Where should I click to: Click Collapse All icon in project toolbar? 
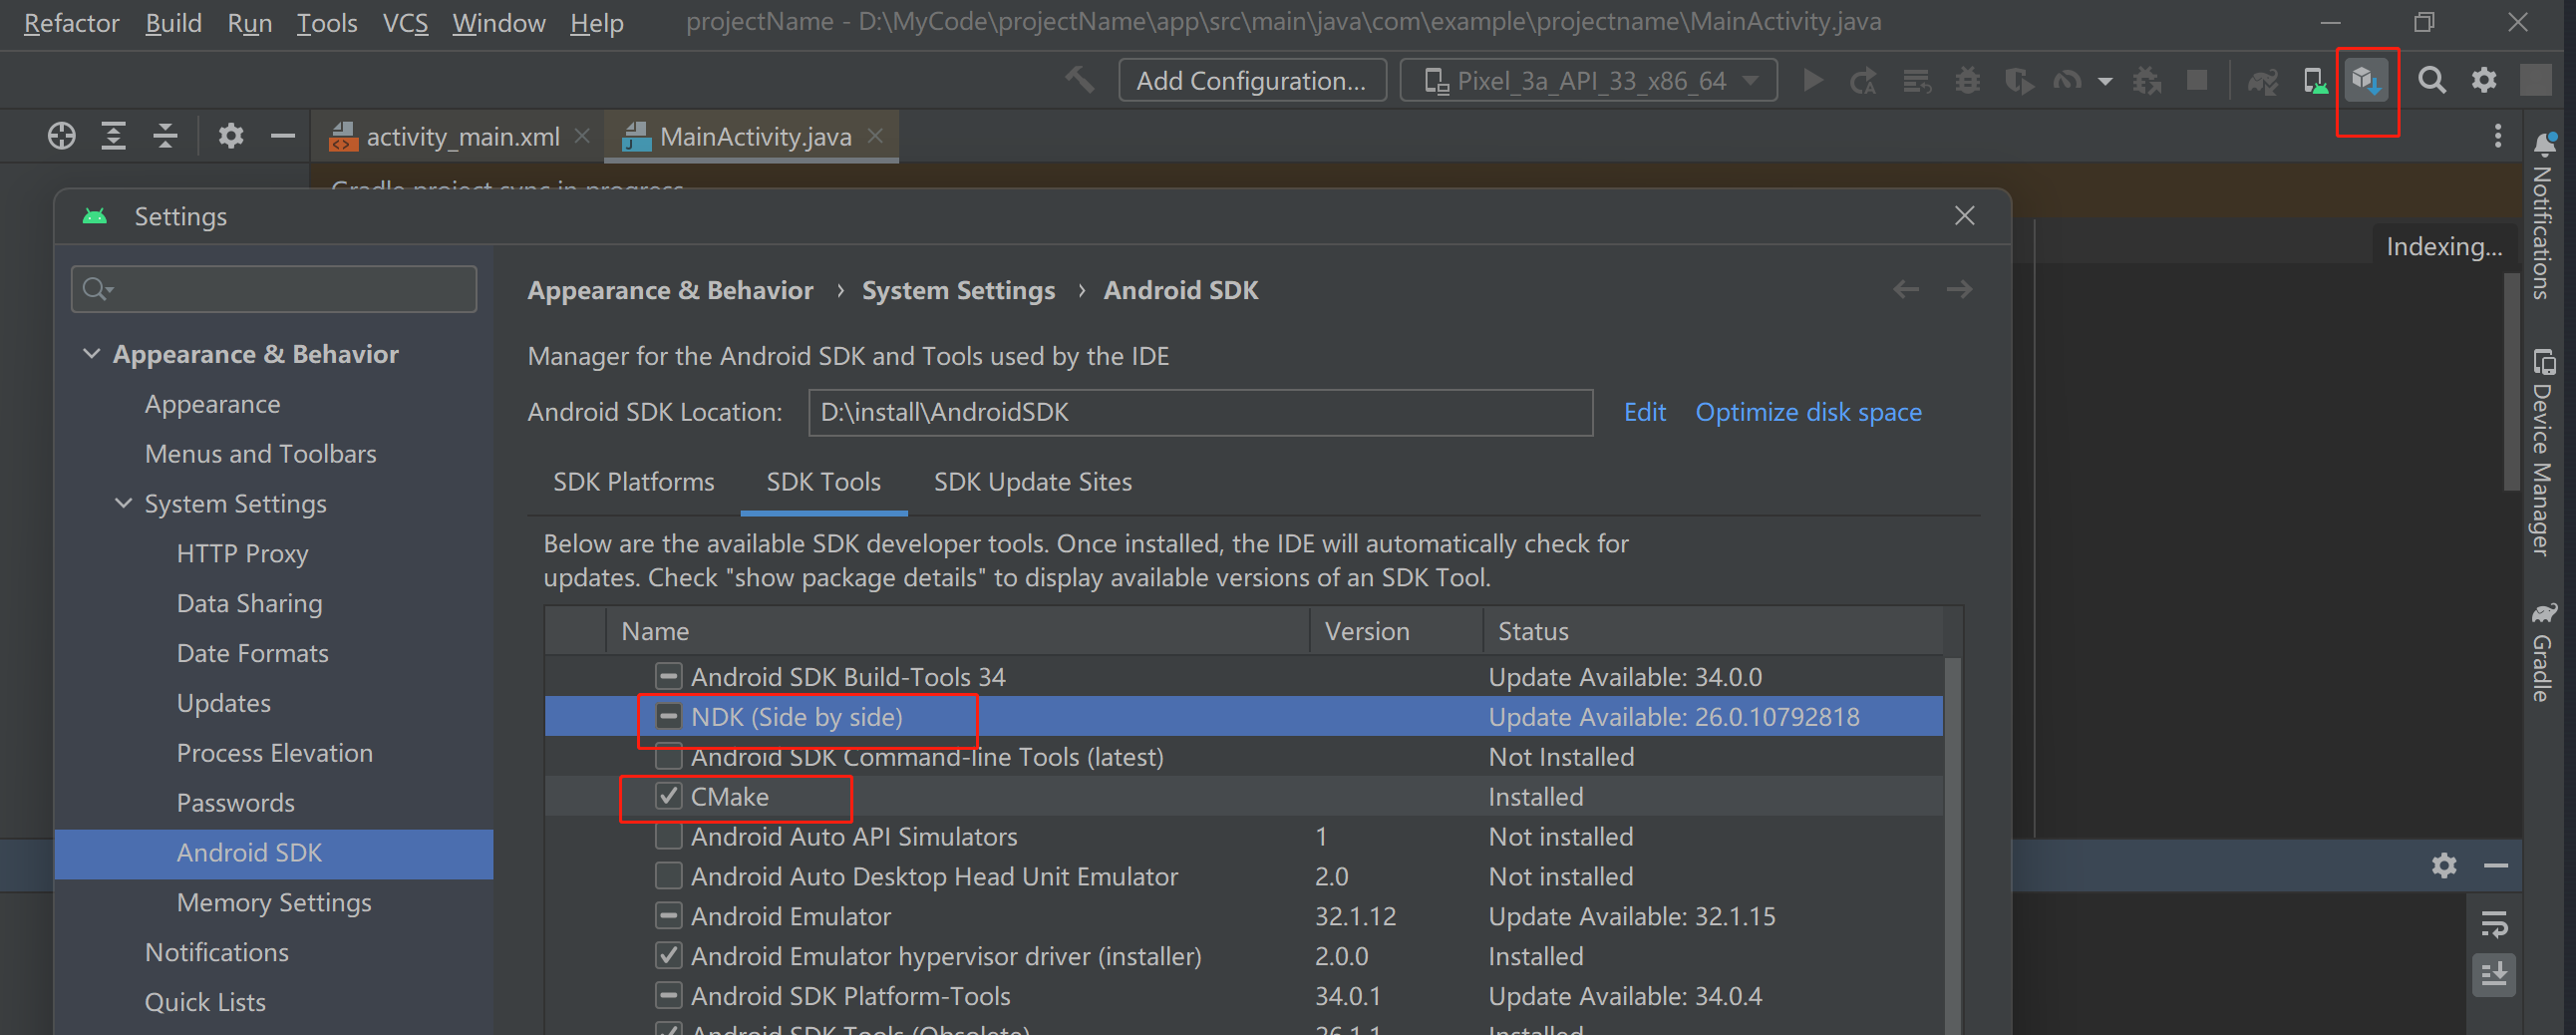[166, 136]
